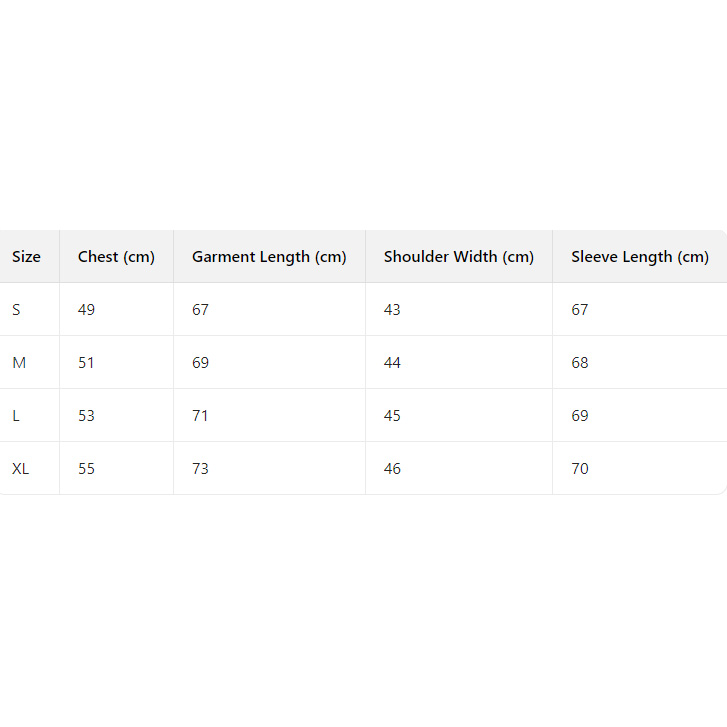Select garment length value 71
This screenshot has width=727, height=727.
(x=201, y=416)
